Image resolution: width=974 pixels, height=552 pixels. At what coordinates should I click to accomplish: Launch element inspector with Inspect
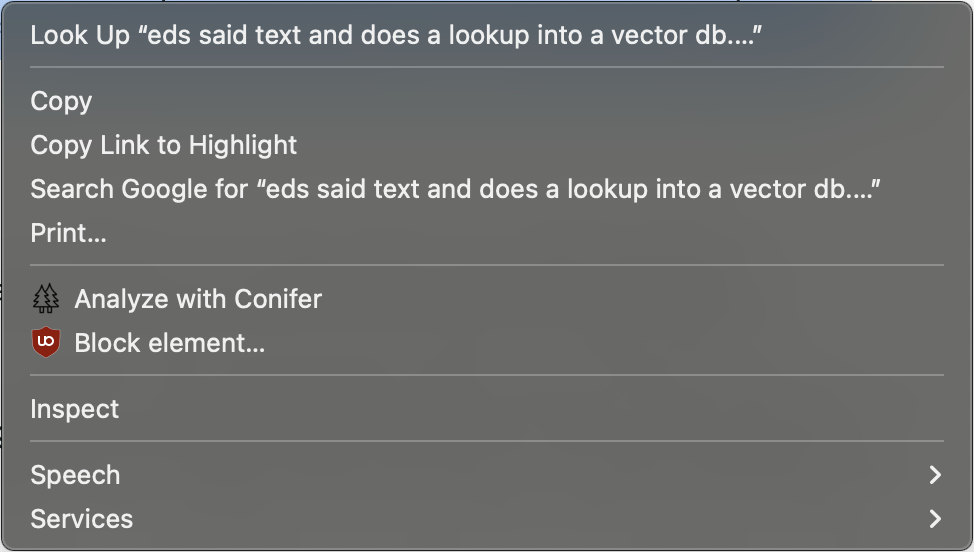point(487,409)
